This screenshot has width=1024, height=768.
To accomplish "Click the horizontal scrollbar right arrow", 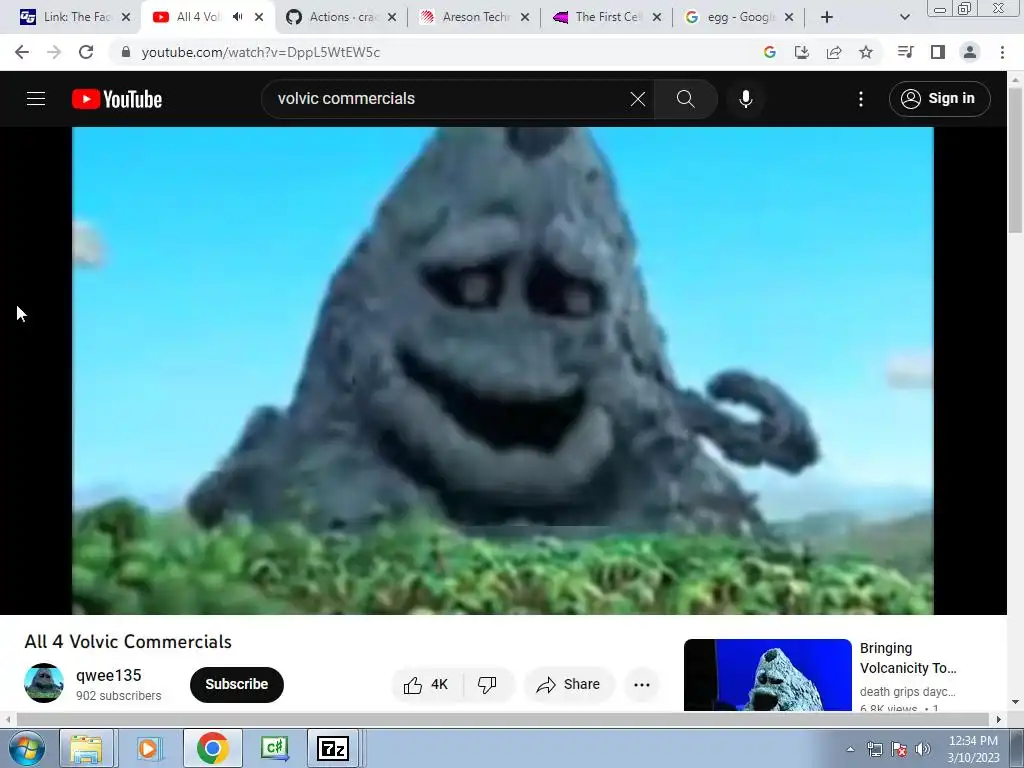I will [x=998, y=719].
